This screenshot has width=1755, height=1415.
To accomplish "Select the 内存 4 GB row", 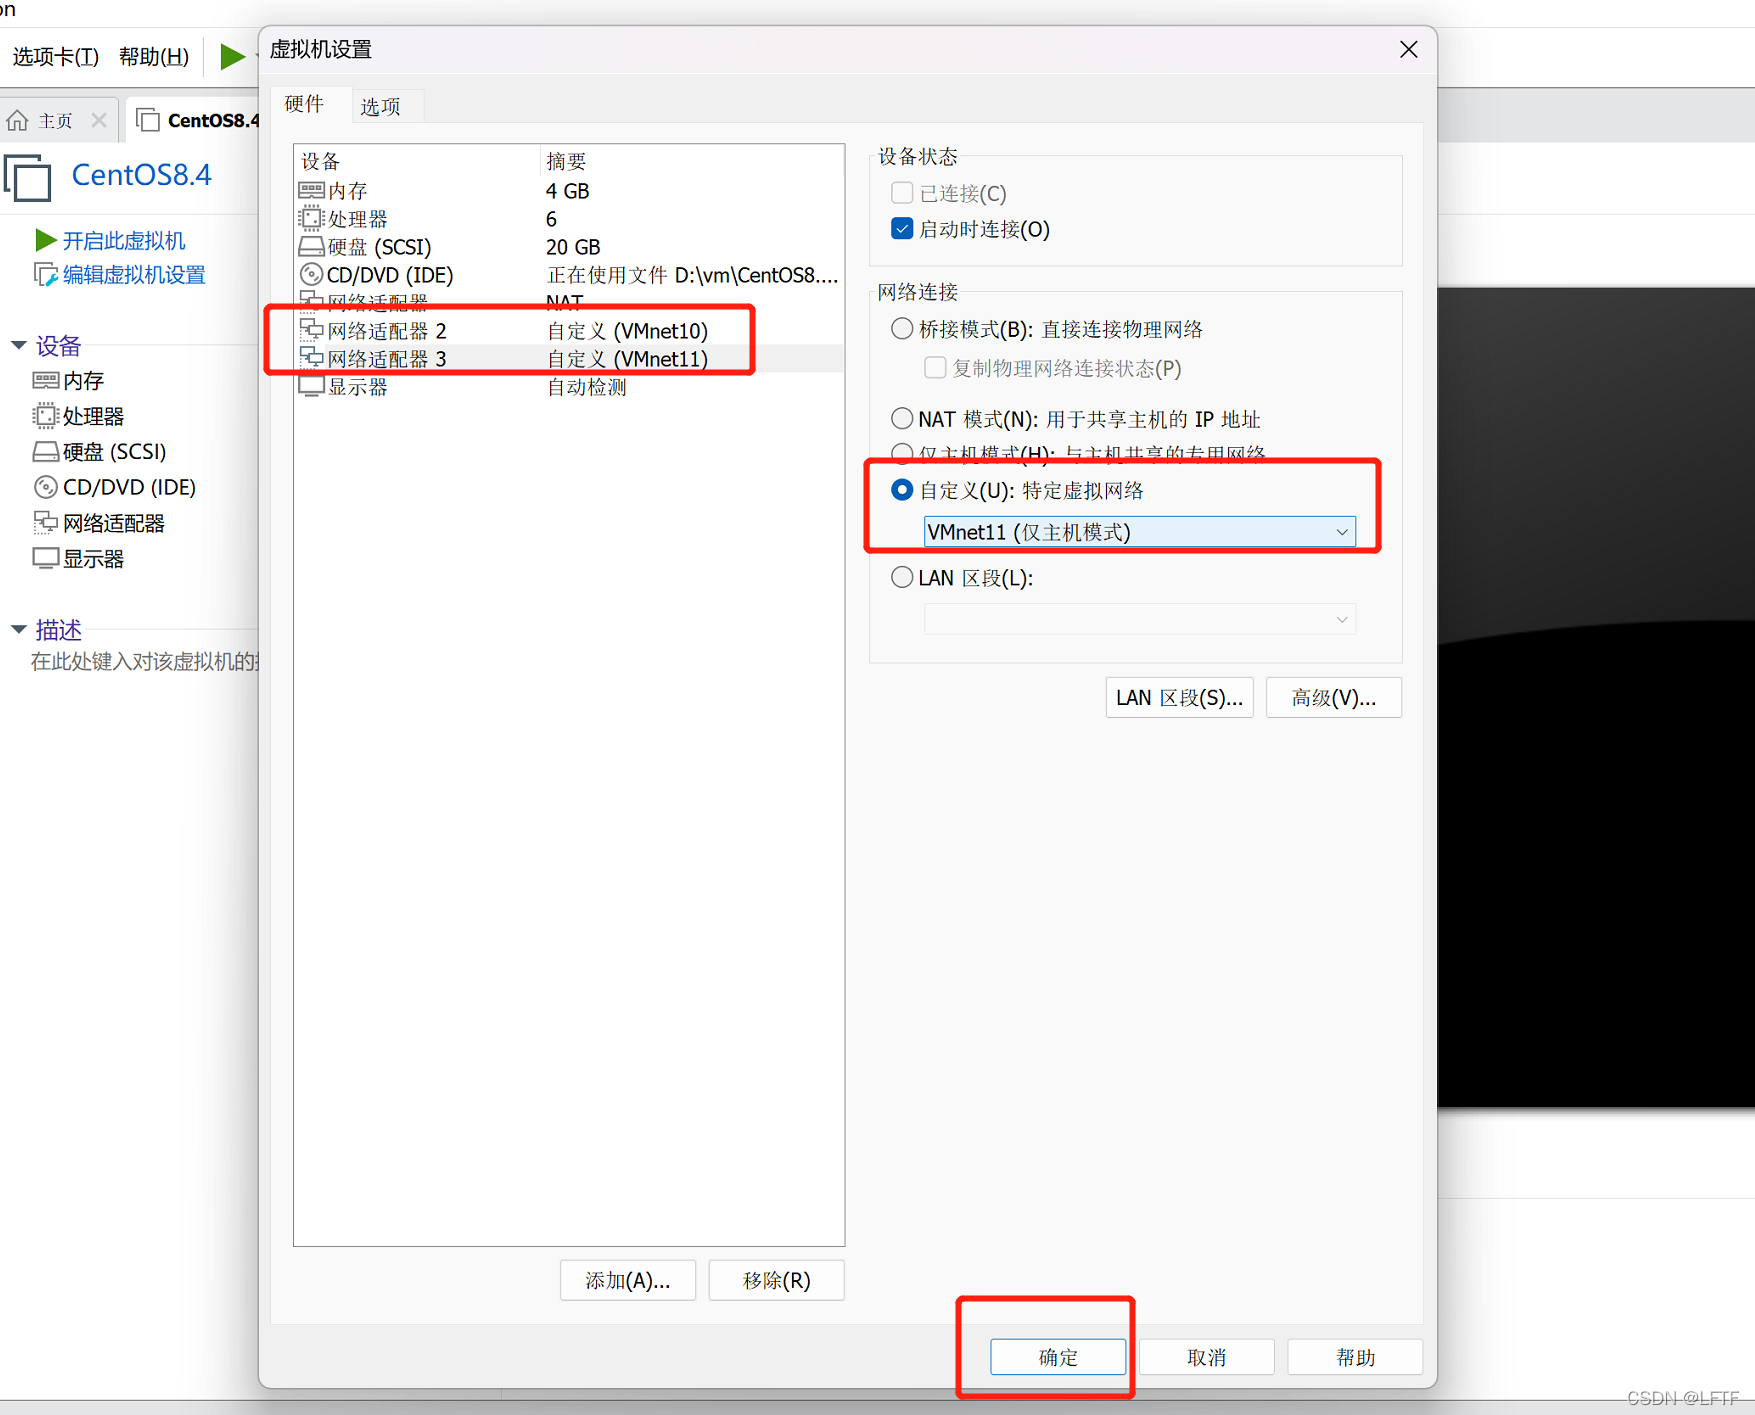I will (569, 190).
